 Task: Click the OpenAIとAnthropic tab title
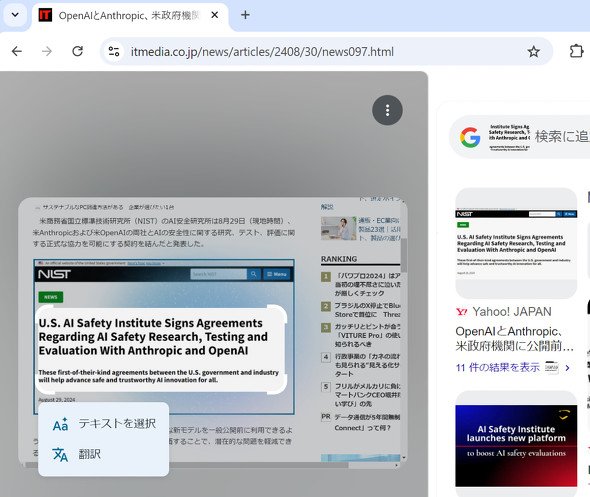click(129, 15)
